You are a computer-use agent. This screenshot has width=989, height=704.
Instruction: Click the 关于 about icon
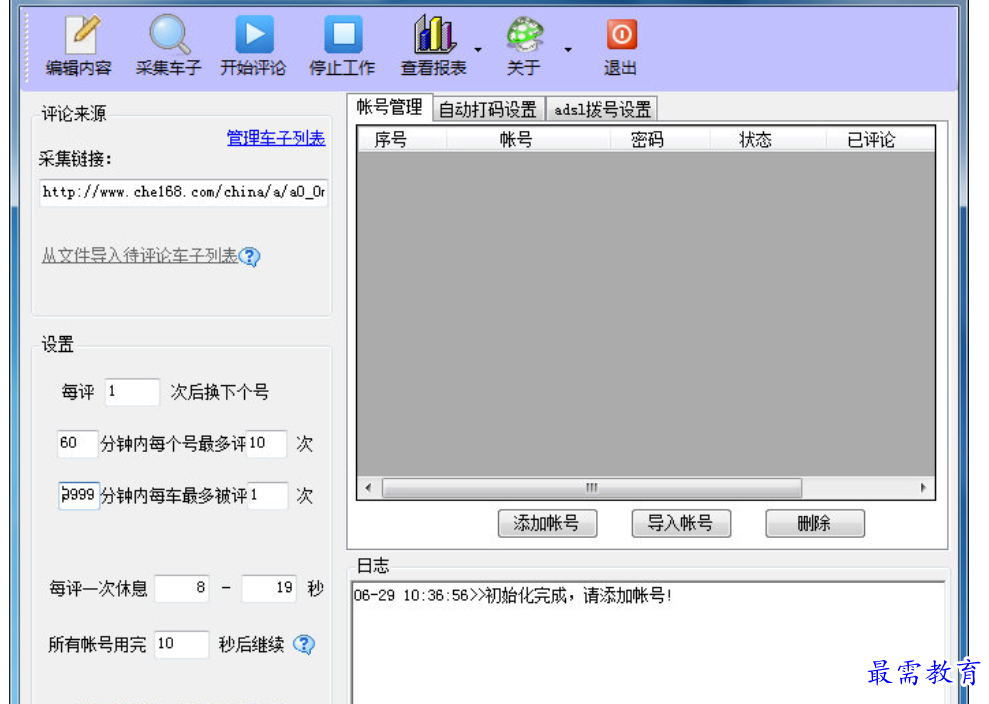click(523, 36)
